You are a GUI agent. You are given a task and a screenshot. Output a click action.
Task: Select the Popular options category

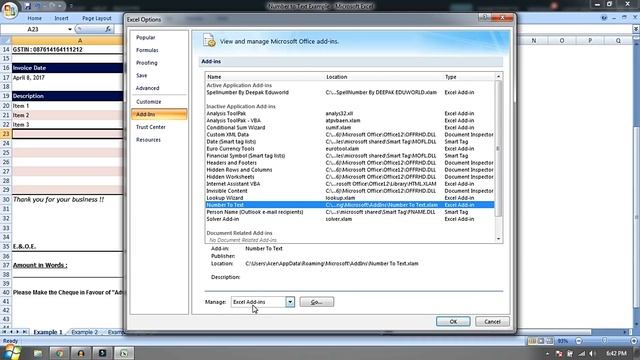click(x=159, y=37)
